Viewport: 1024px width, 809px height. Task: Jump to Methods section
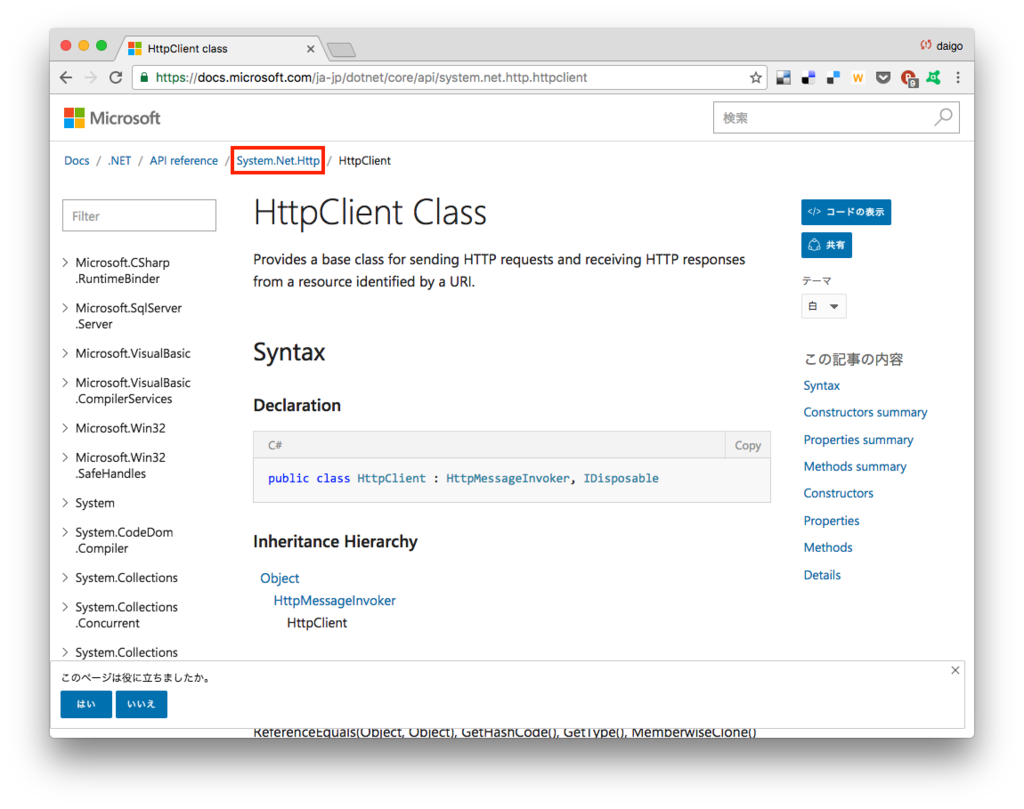coord(828,548)
